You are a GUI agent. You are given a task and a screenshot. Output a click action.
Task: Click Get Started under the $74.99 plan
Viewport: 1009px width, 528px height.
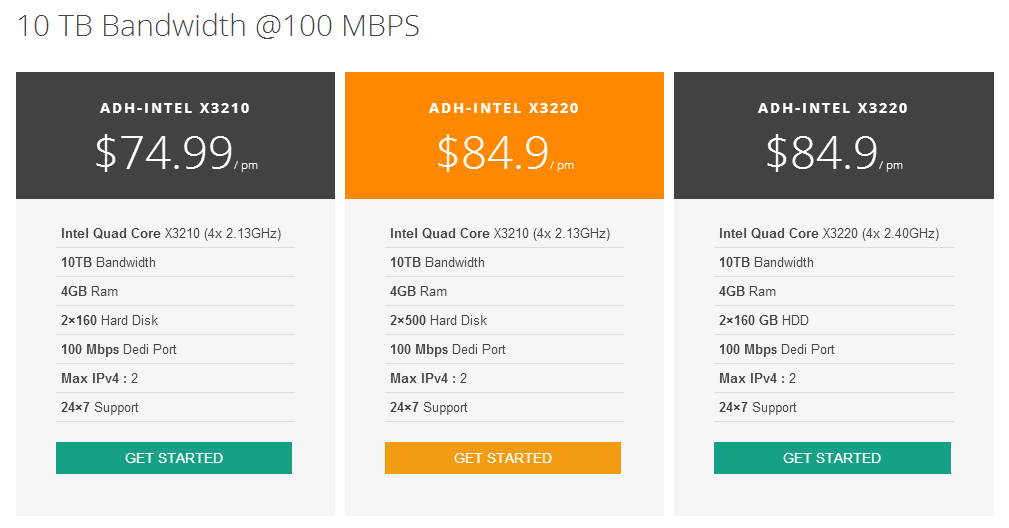click(x=174, y=458)
